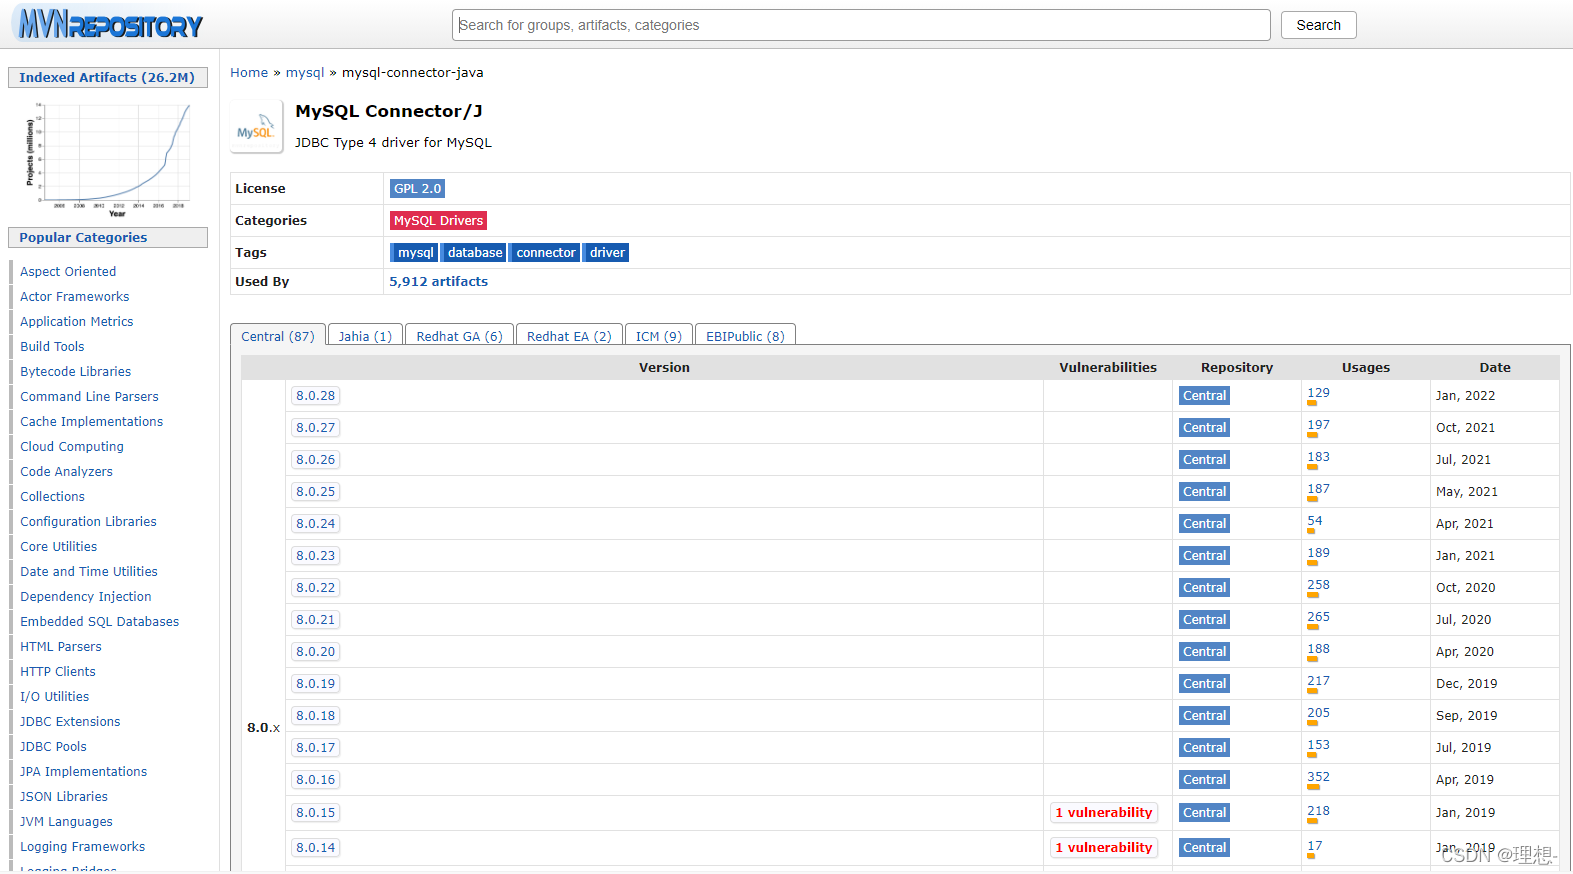Open the Cloud Computing category

[72, 447]
